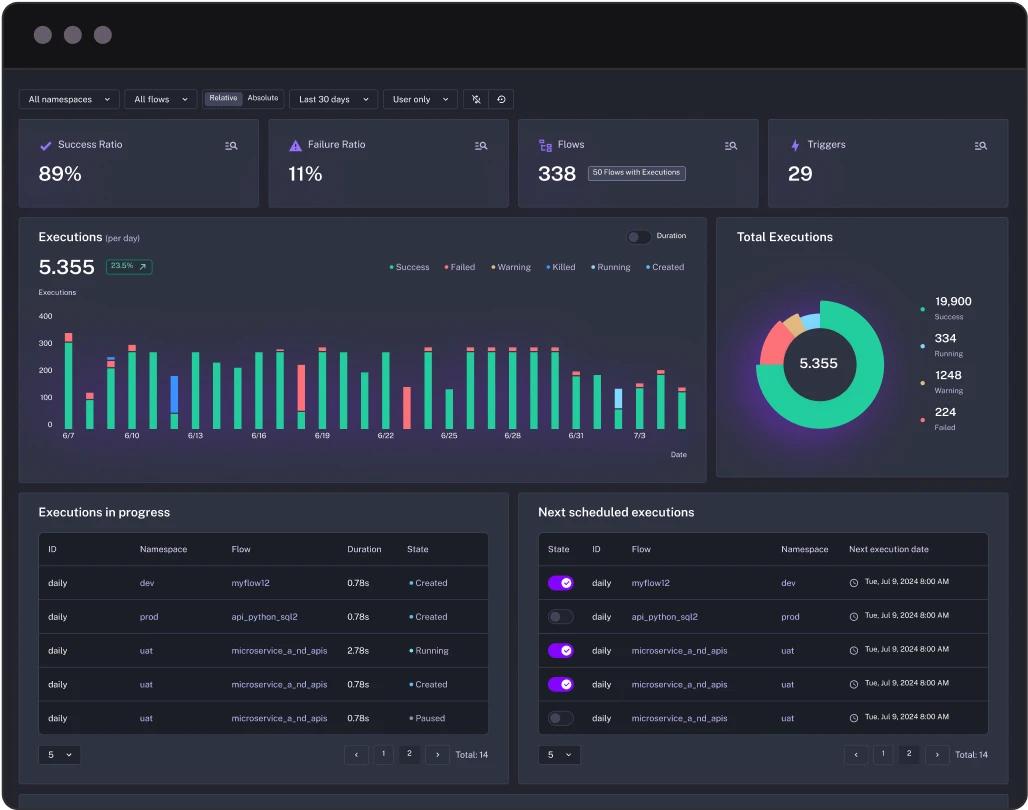Select the Relative date tab
The image size is (1028, 810).
point(223,98)
